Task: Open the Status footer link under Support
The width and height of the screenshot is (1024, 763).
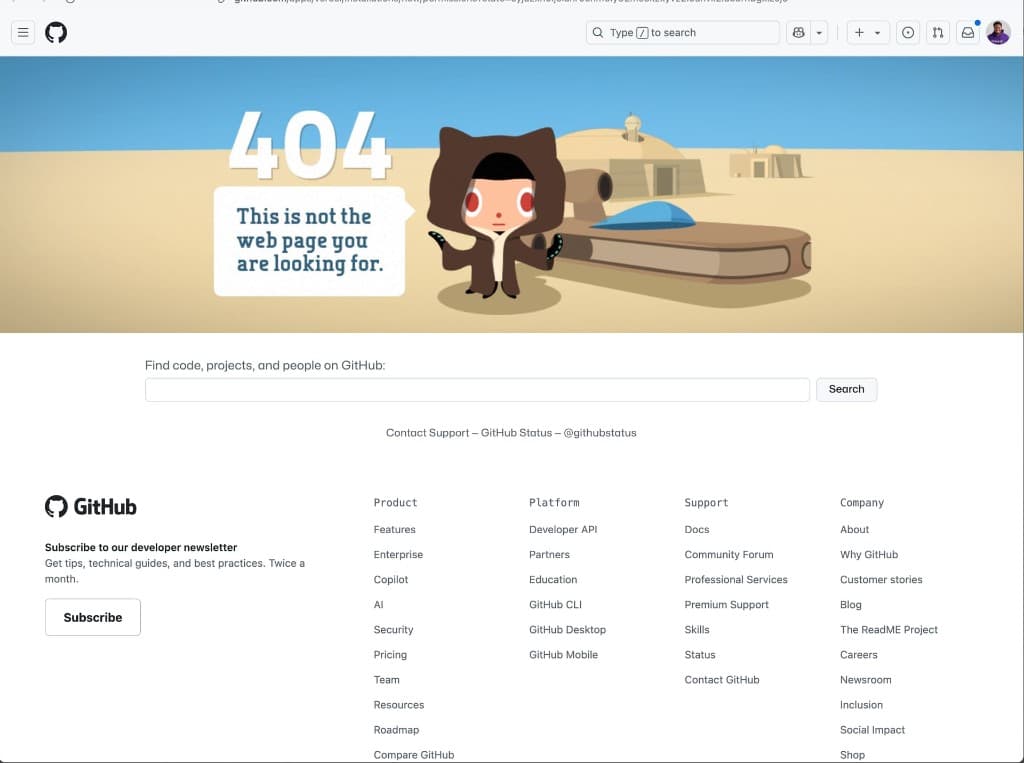Action: click(x=700, y=655)
